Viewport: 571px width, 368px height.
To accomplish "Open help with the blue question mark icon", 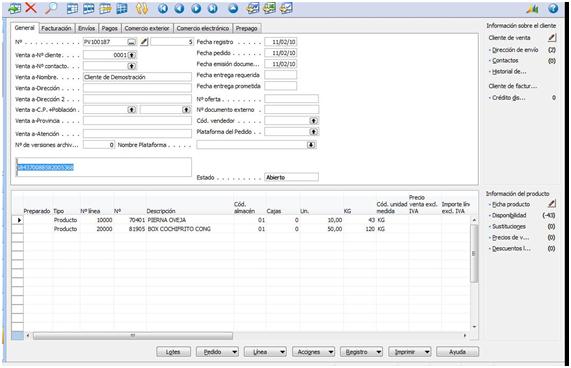I will 553,8.
